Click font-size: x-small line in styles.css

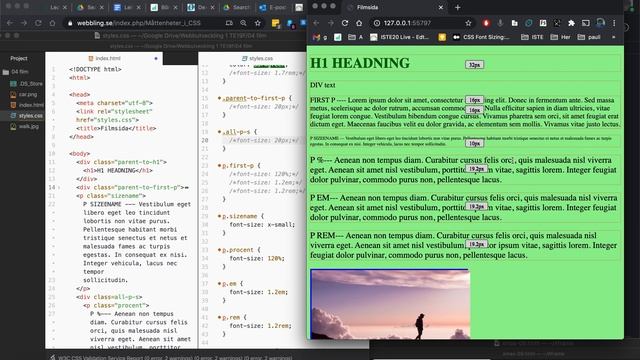[262, 224]
